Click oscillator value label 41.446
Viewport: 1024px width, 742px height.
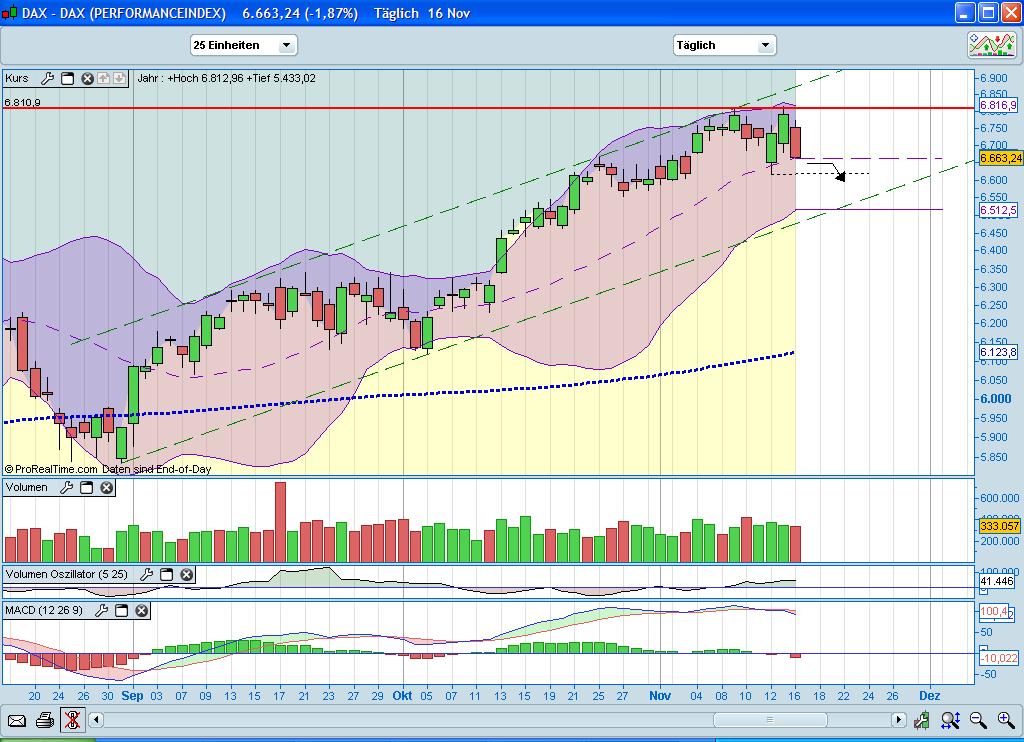[x=997, y=581]
